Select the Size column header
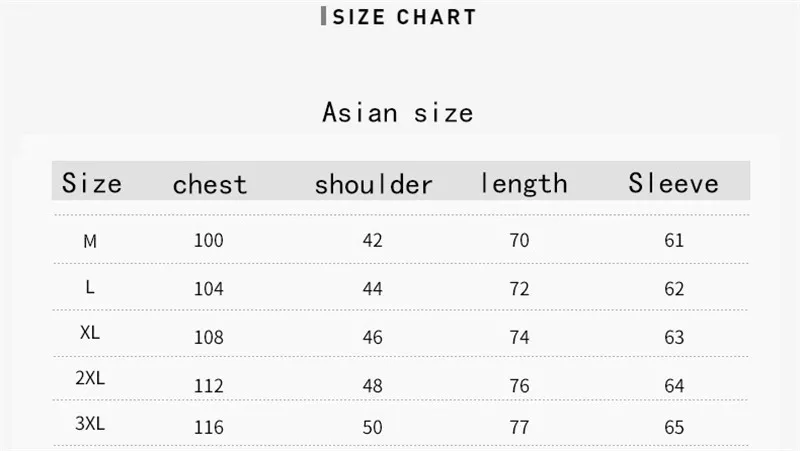The width and height of the screenshot is (800, 451). tap(92, 183)
